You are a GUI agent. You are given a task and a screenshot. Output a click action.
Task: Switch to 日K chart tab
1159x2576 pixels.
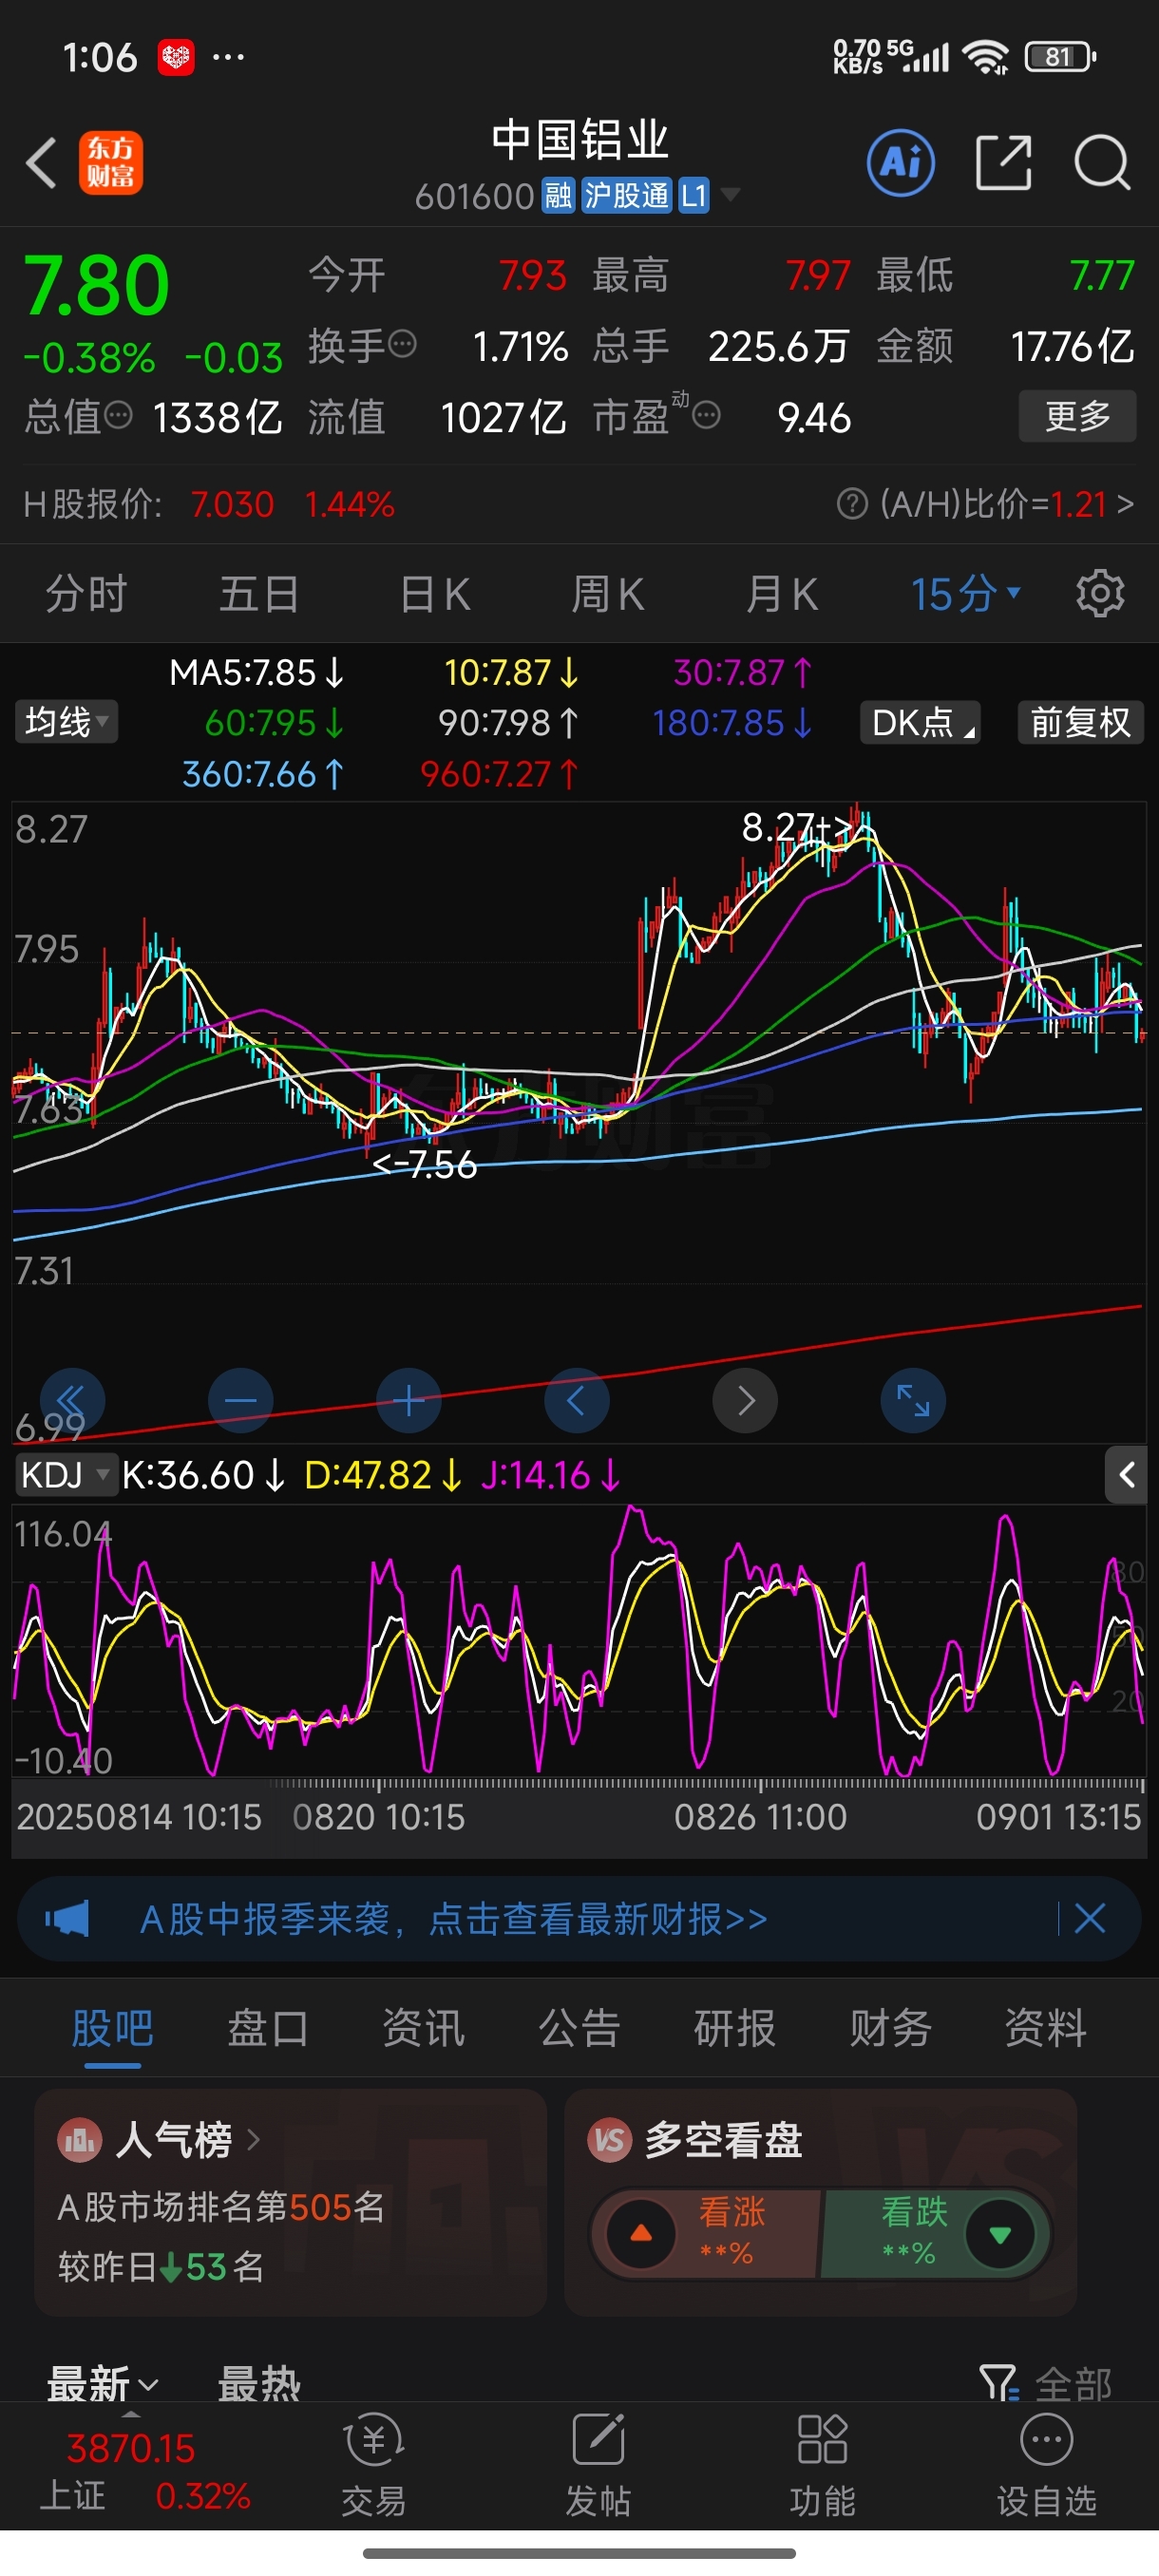[435, 594]
